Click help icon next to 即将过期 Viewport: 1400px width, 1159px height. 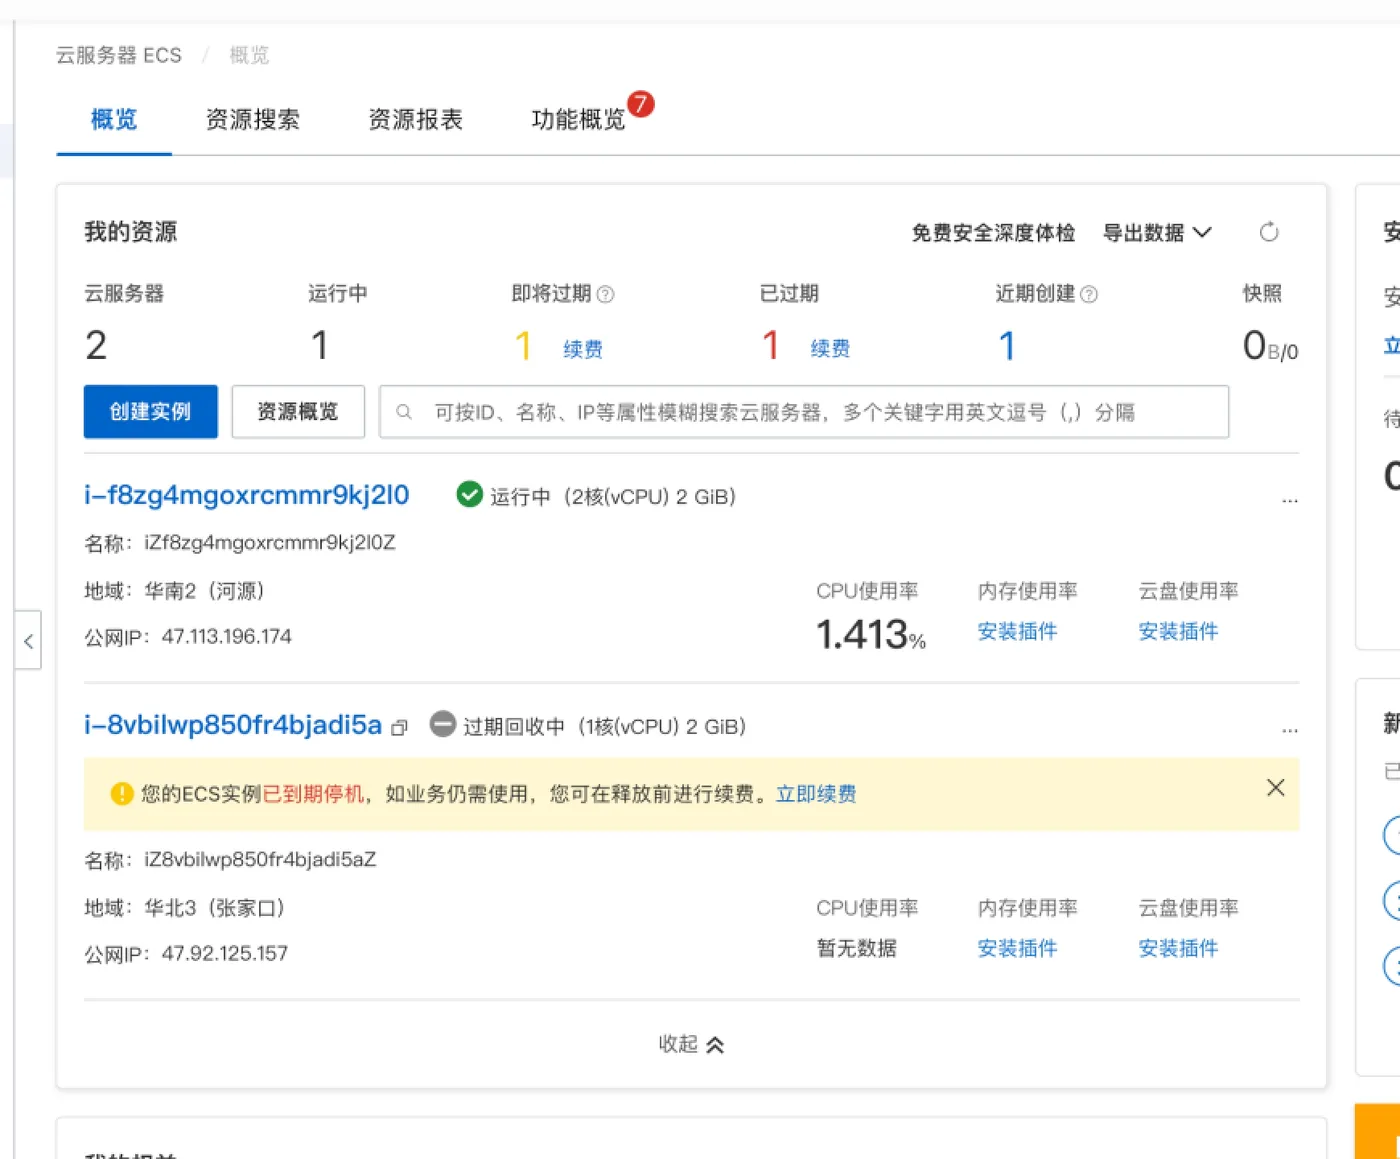tap(605, 294)
